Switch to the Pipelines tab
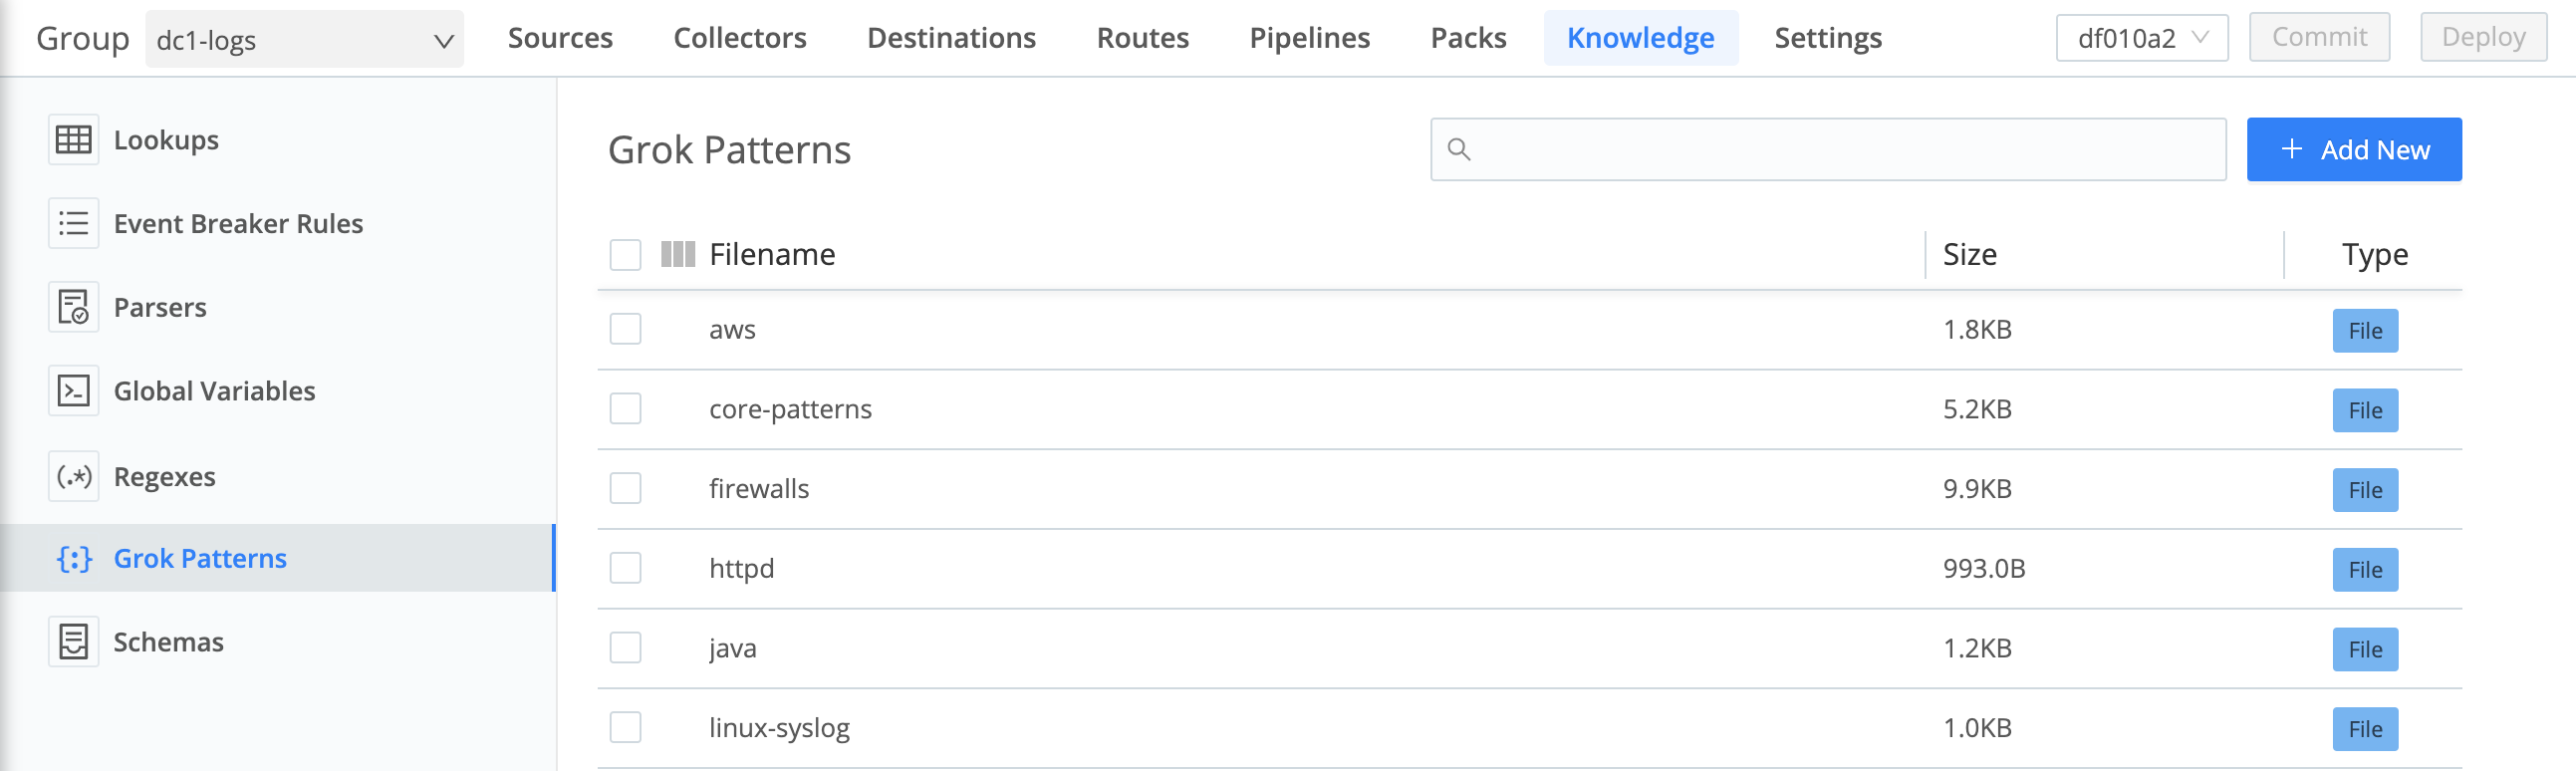Screen dimensions: 2576x771 (x=1310, y=37)
